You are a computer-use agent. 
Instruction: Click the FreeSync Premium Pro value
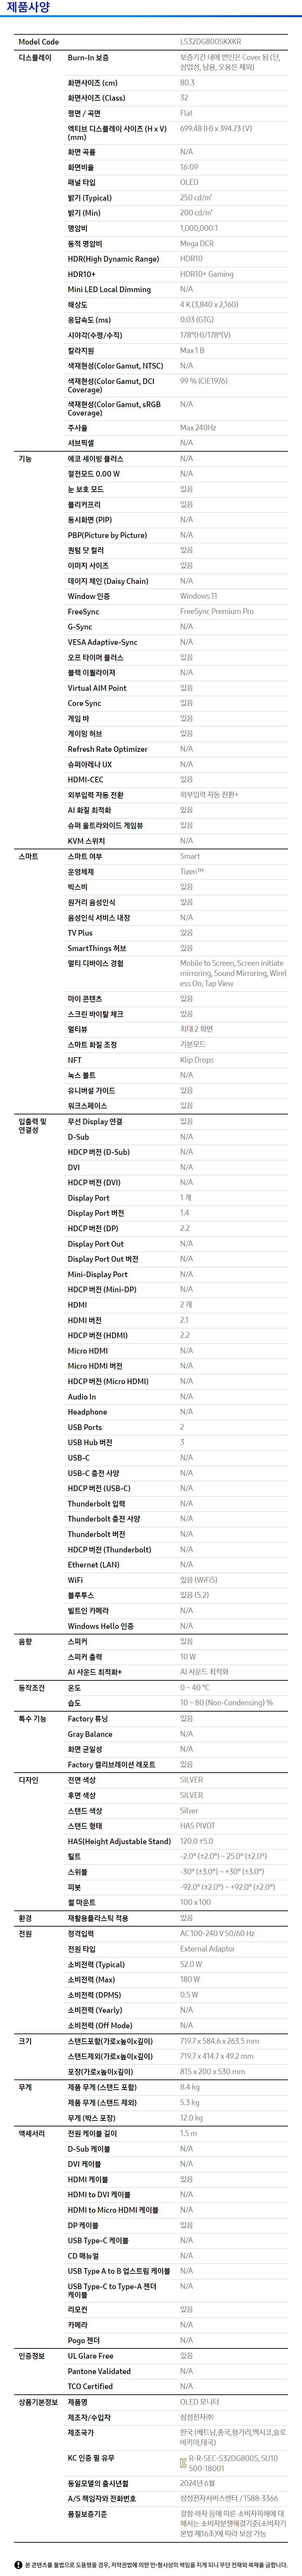pyautogui.click(x=216, y=611)
